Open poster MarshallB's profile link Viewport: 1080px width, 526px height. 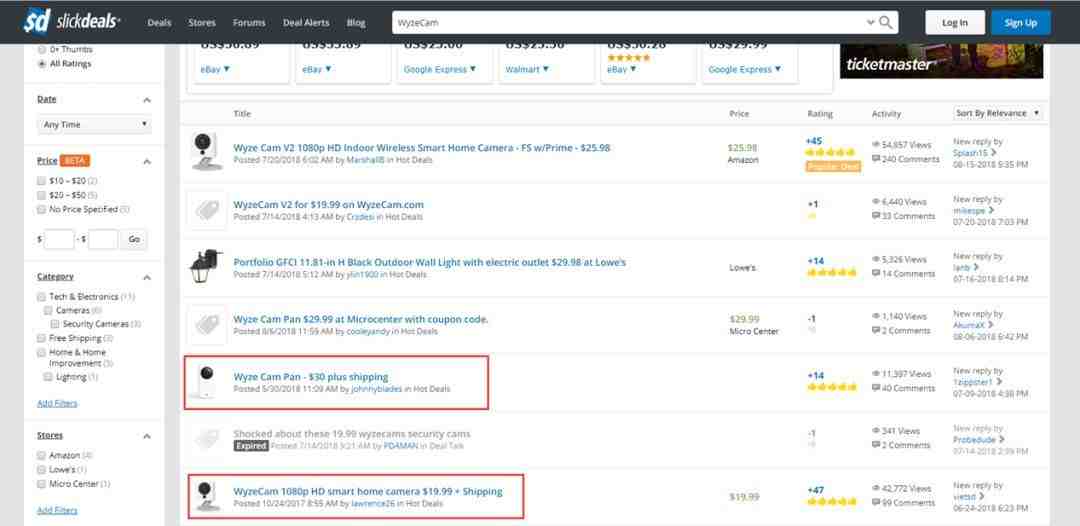click(365, 160)
